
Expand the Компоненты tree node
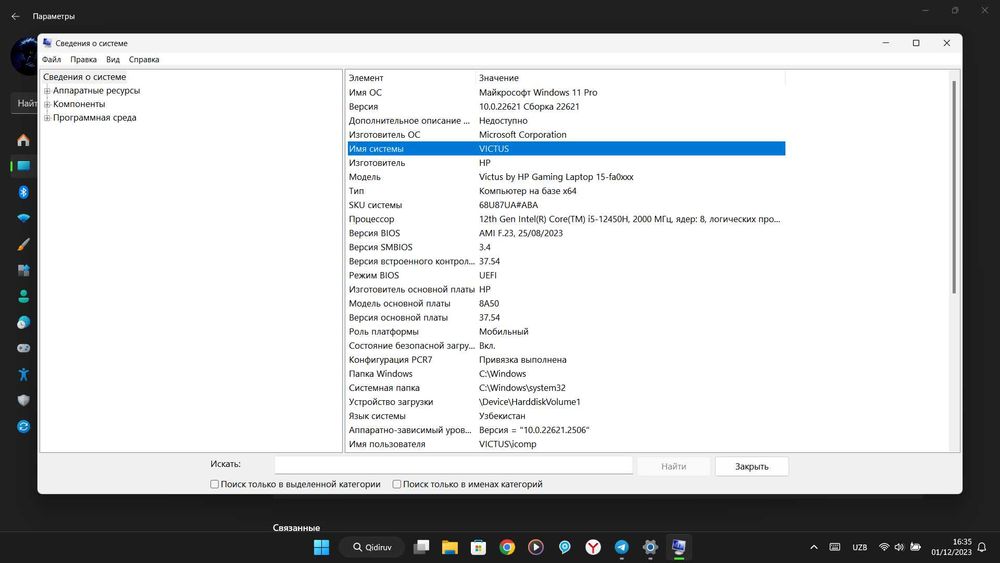[47, 104]
